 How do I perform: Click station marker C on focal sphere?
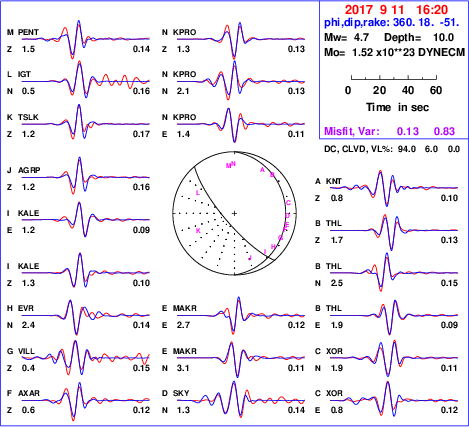(x=288, y=203)
